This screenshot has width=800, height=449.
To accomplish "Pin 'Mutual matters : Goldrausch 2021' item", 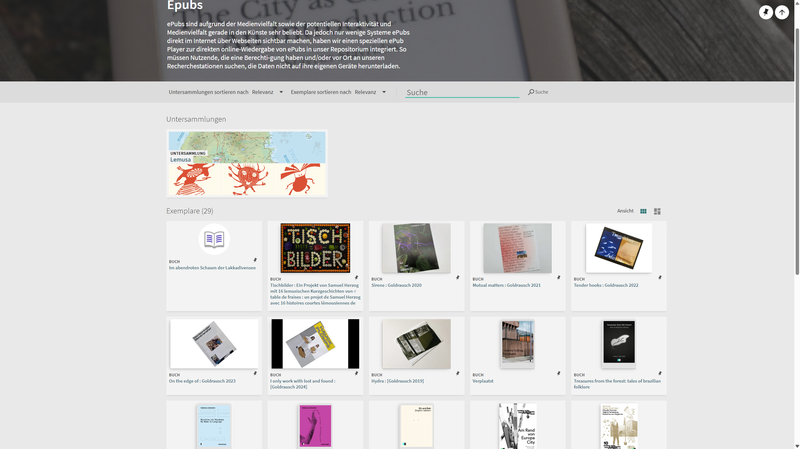I will [558, 278].
